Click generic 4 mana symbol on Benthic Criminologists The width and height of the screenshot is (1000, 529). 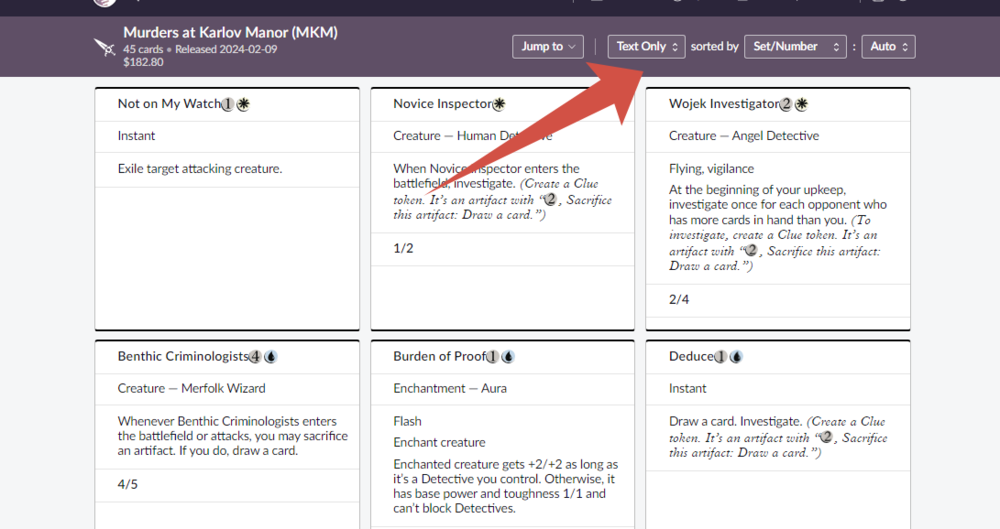tap(255, 357)
